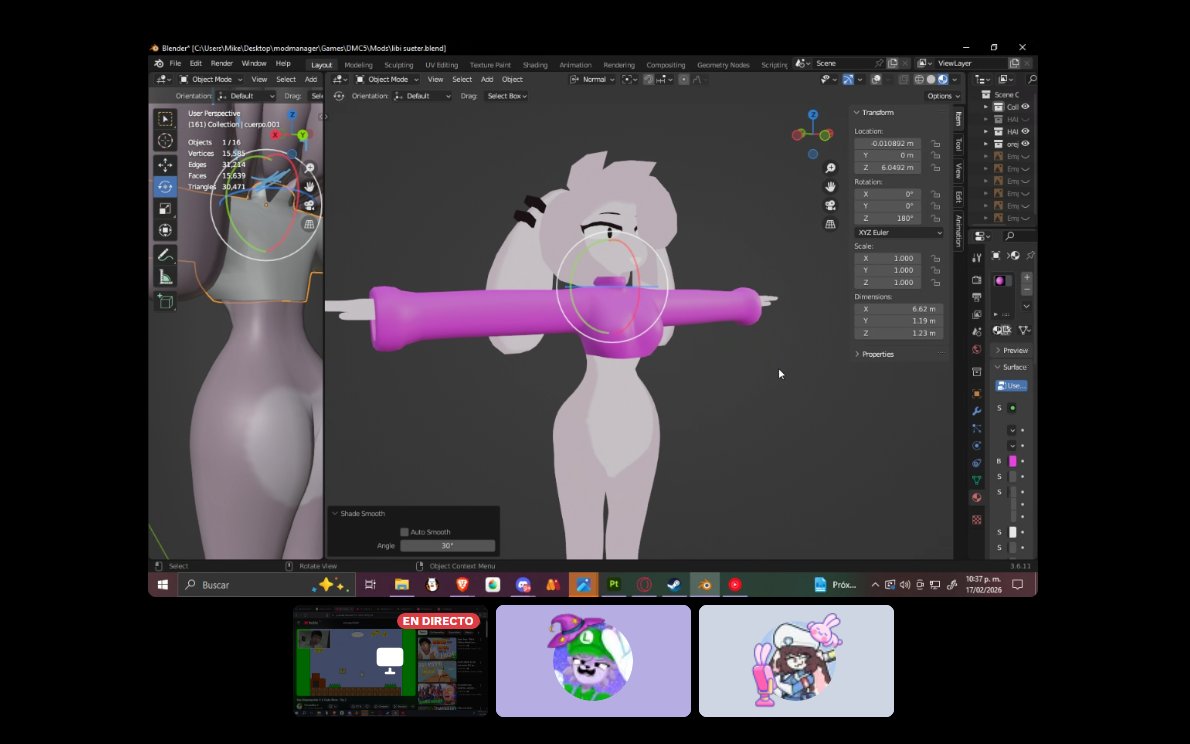Select the Select Box tool
The height and width of the screenshot is (744, 1190).
(165, 118)
